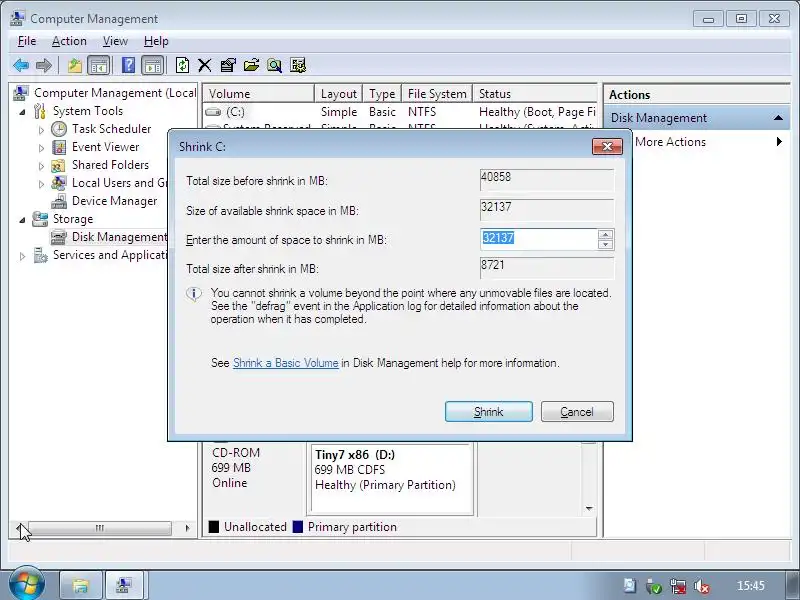Toggle the Show/Hide Action Pane icon

click(x=153, y=65)
